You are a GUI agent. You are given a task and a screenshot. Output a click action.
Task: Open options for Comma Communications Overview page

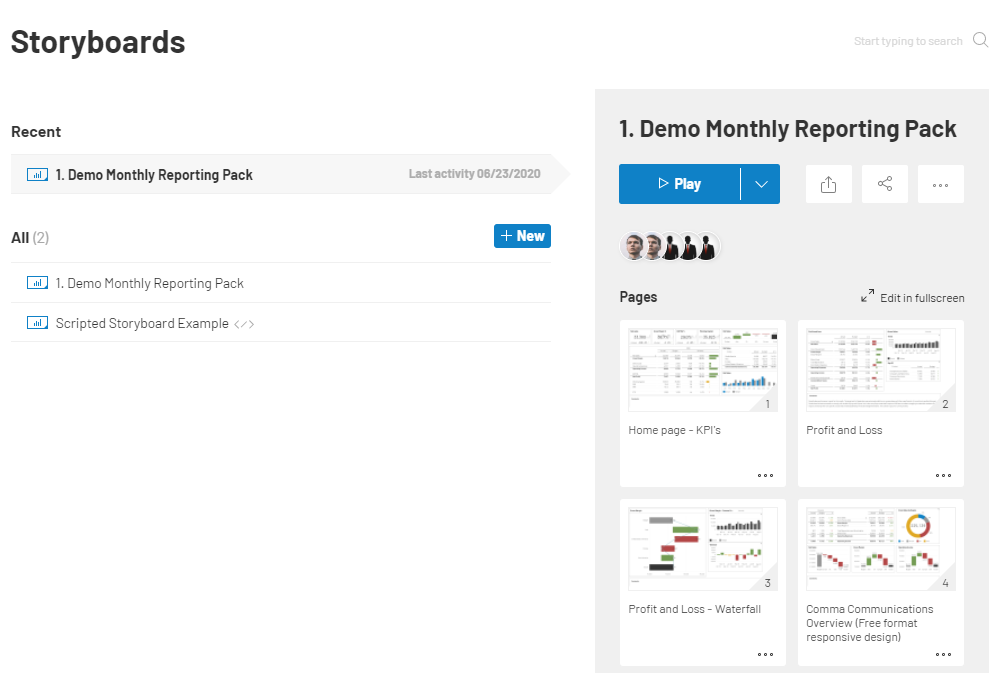point(944,655)
